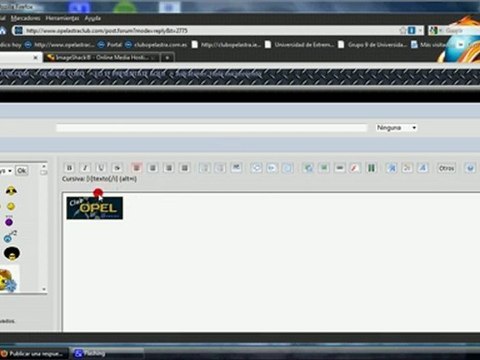Screen dimensions: 480x360
Task: Open the Otros toolbar menu
Action: click(x=447, y=168)
